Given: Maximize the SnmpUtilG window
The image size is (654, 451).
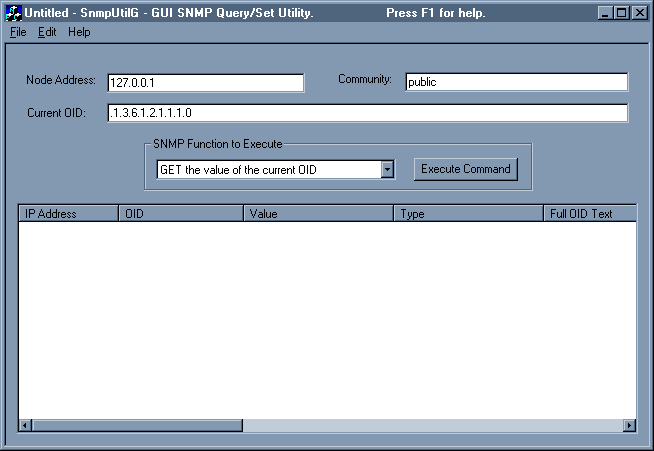Looking at the screenshot, I should tap(622, 13).
